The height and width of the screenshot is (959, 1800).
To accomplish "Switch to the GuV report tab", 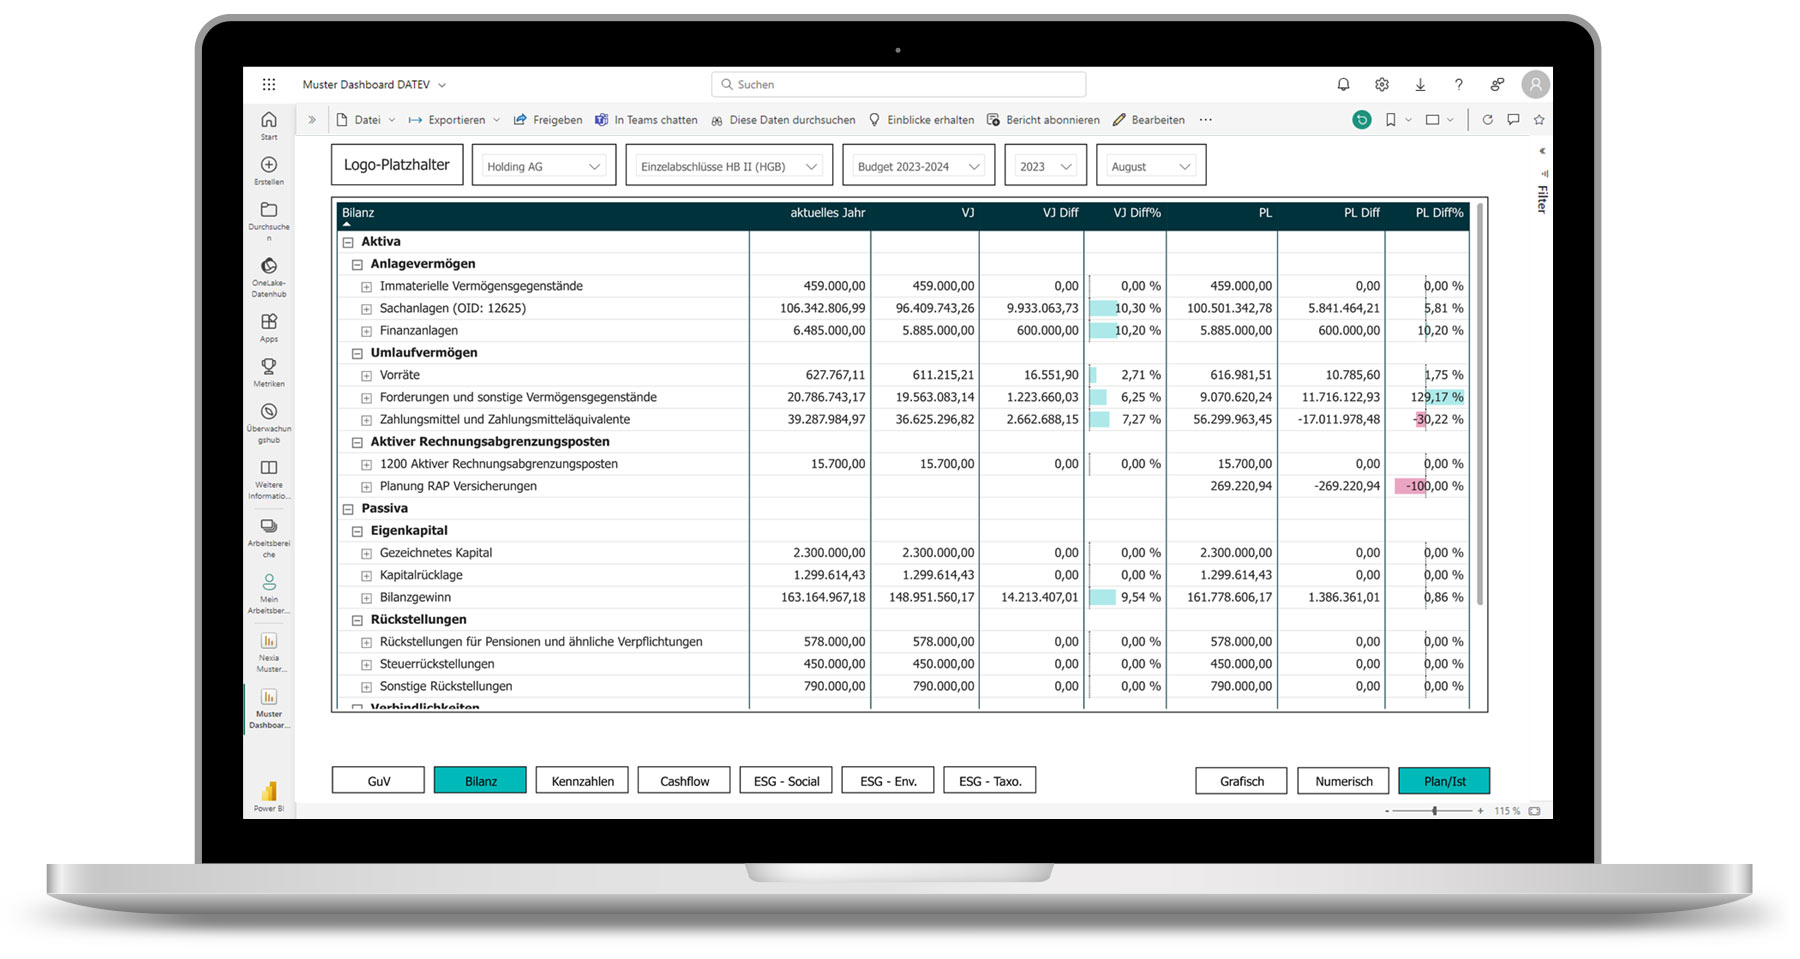I will pos(378,780).
